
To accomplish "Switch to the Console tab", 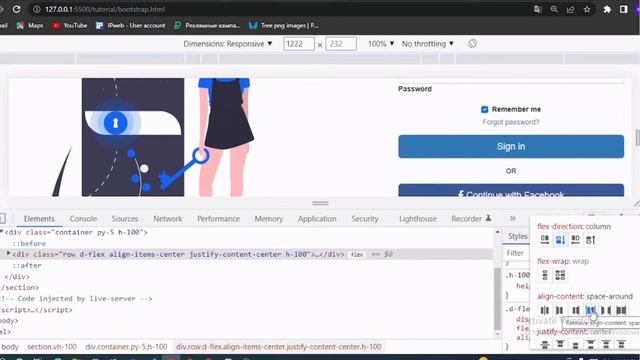I will (x=83, y=219).
